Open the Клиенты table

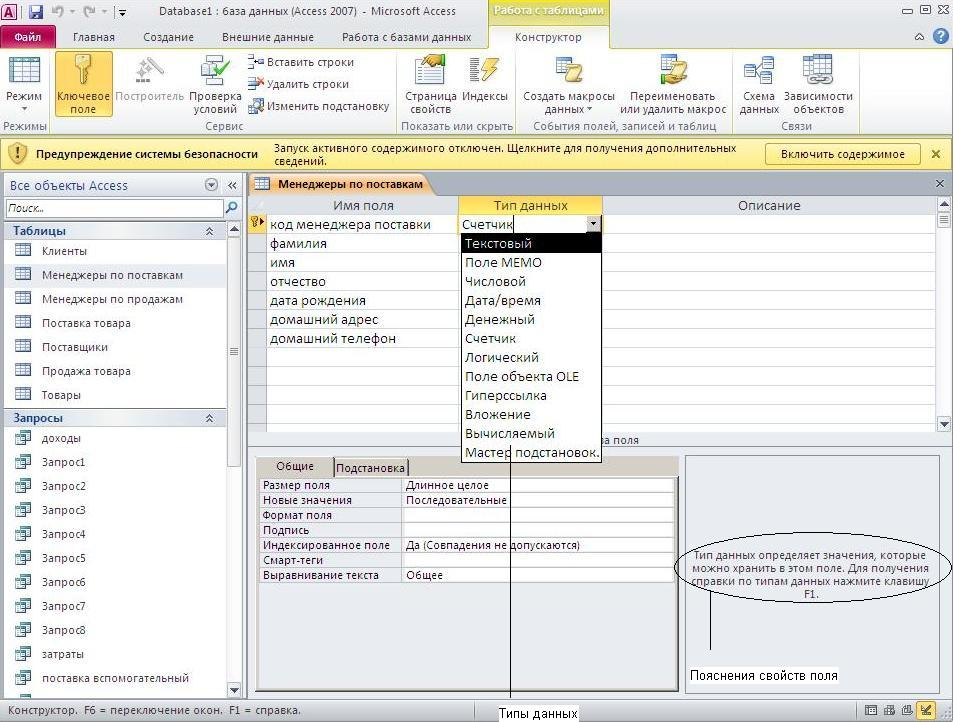coord(64,251)
